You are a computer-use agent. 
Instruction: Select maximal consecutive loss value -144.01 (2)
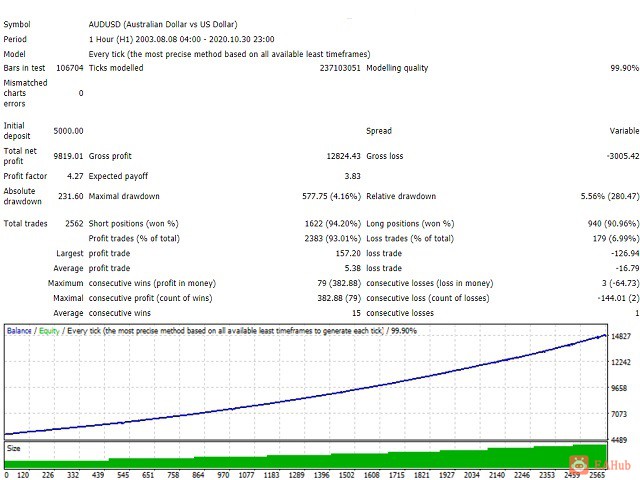pyautogui.click(x=618, y=298)
